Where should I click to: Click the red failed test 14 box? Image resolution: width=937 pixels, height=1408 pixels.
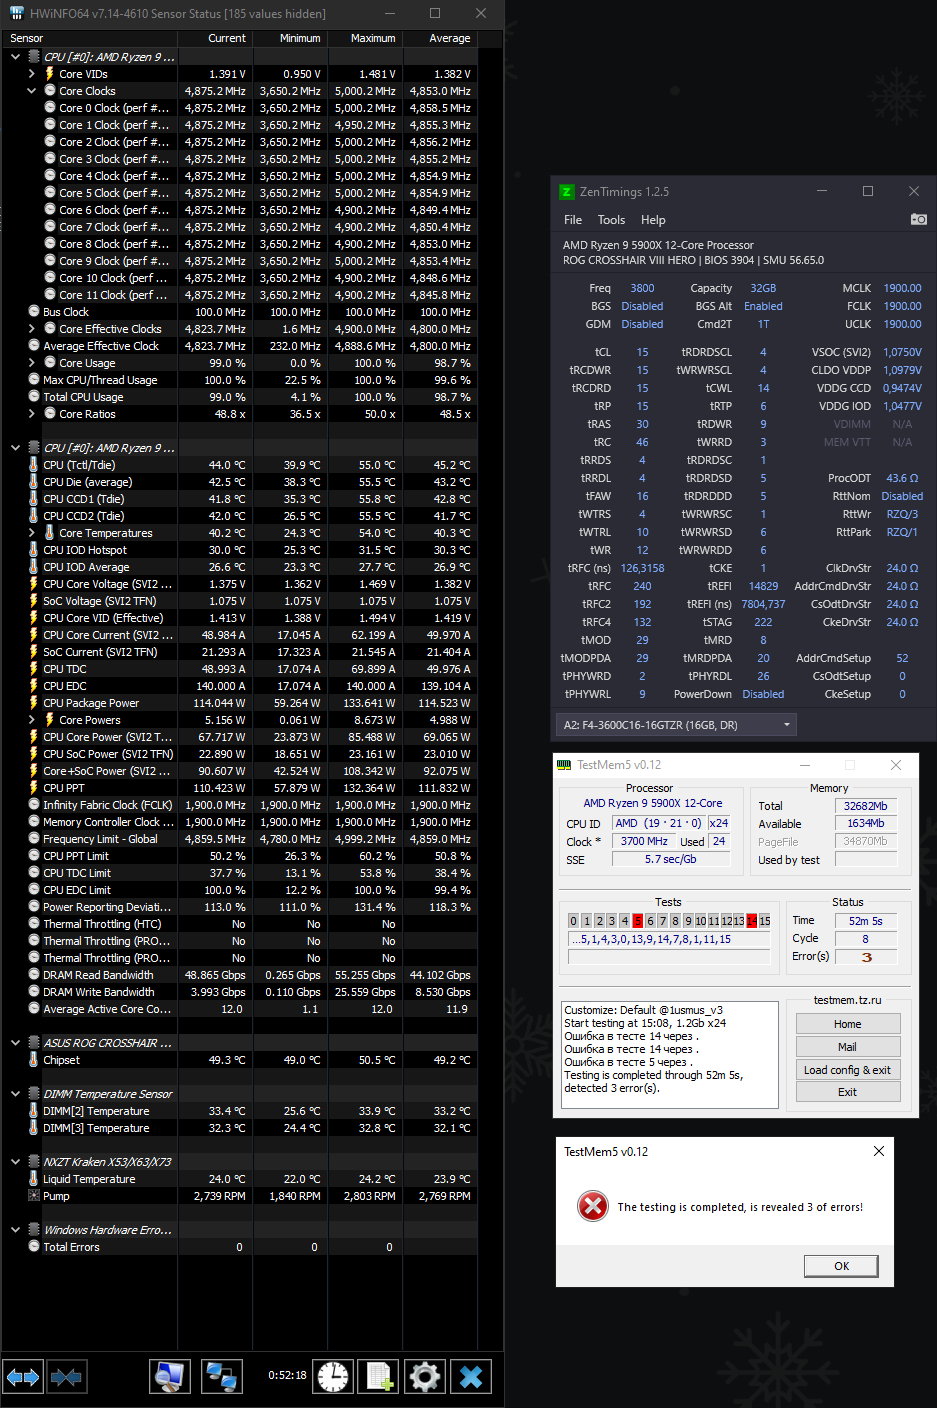tap(752, 921)
